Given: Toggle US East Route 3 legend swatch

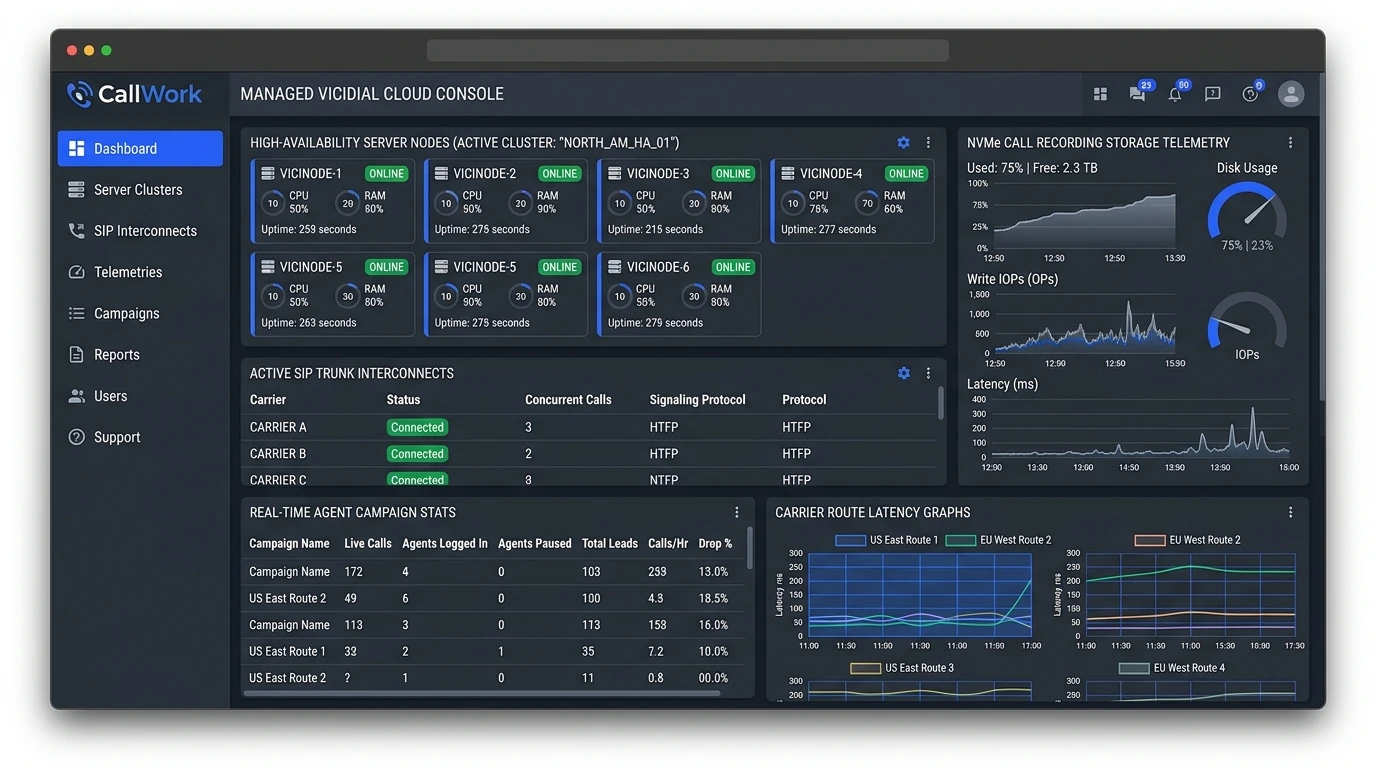Looking at the screenshot, I should coord(865,668).
